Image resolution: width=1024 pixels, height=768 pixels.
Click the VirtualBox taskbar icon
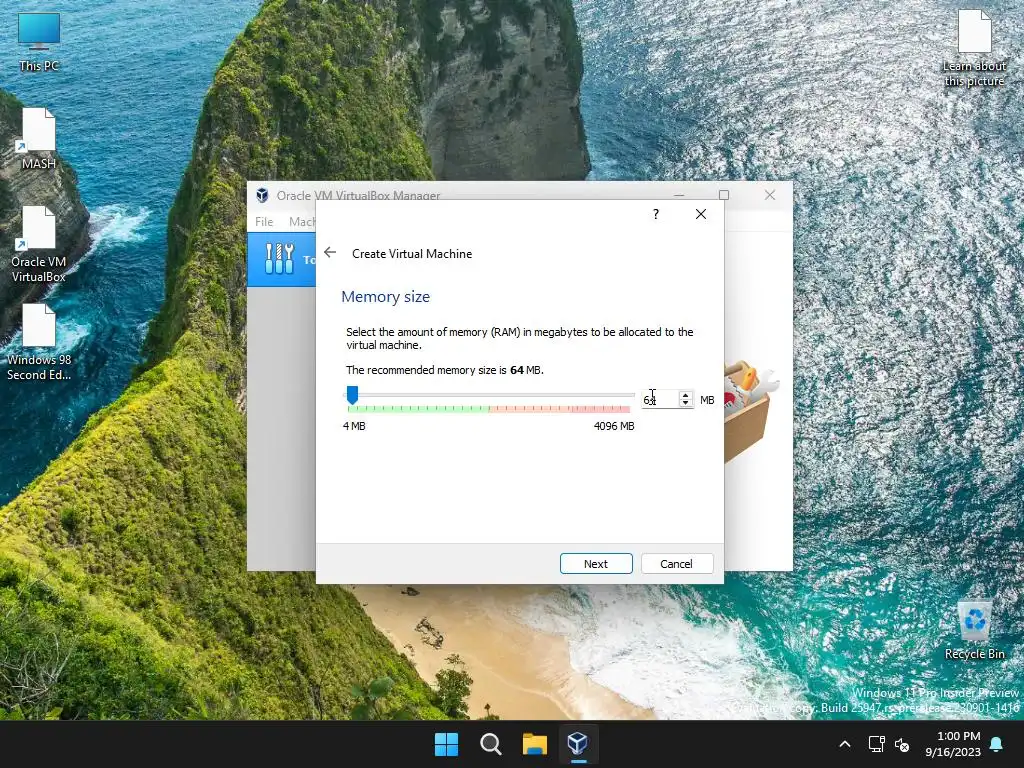578,744
